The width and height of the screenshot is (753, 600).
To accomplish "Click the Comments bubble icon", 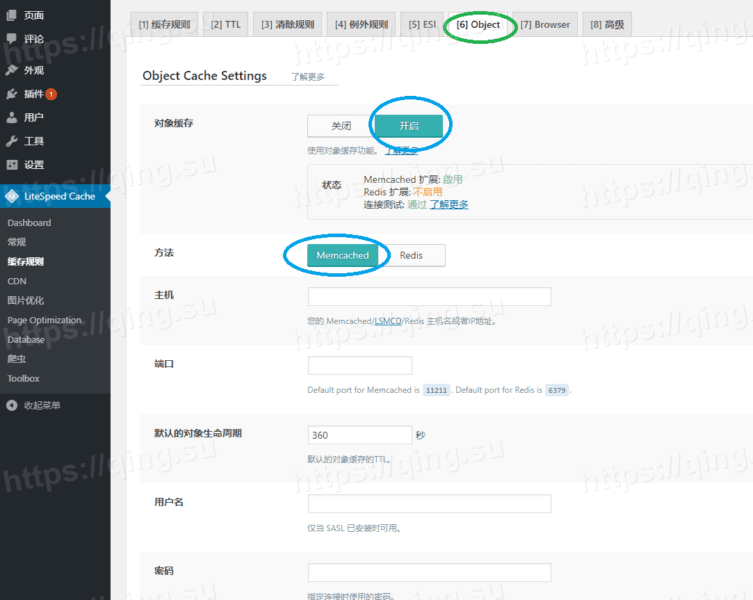I will coord(12,39).
